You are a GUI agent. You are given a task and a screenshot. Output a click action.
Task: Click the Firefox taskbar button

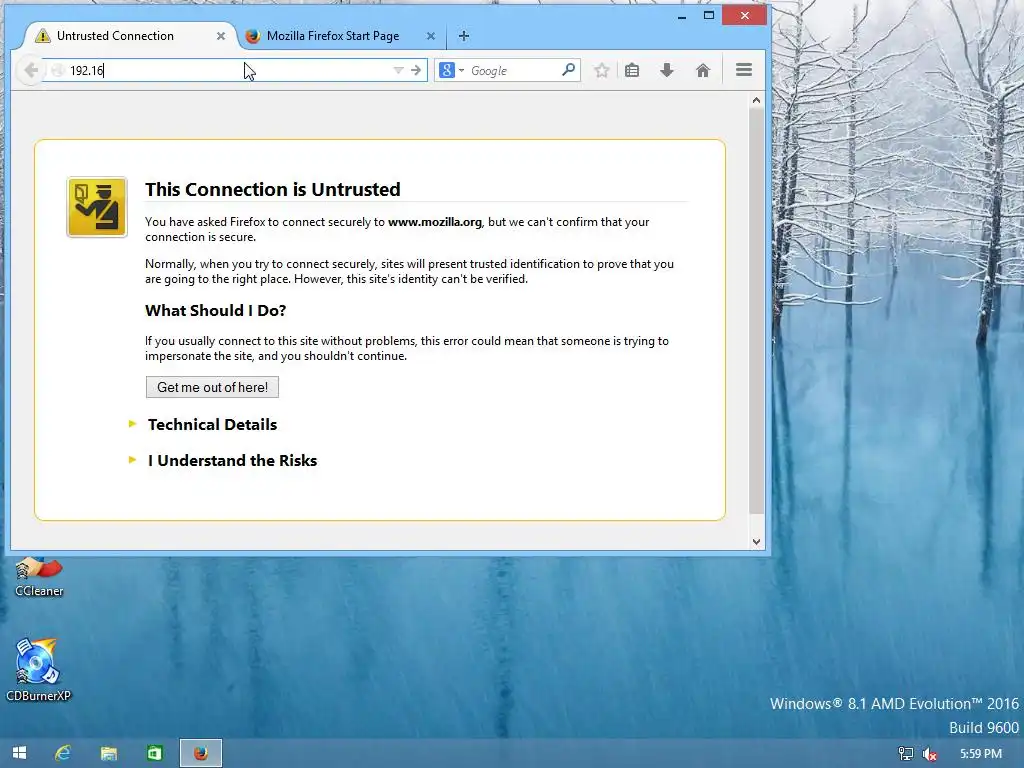pos(200,753)
